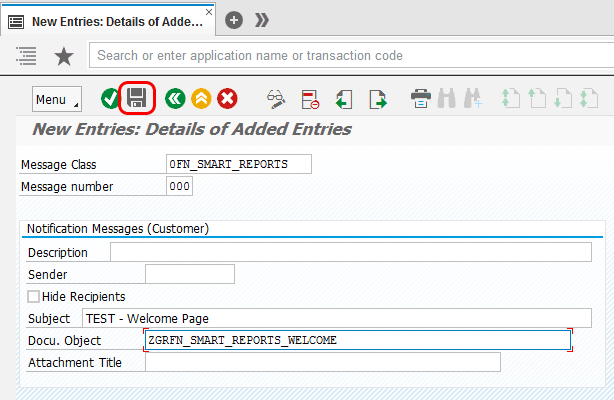The width and height of the screenshot is (614, 400).
Task: Open the Menu dropdown
Action: [57, 100]
